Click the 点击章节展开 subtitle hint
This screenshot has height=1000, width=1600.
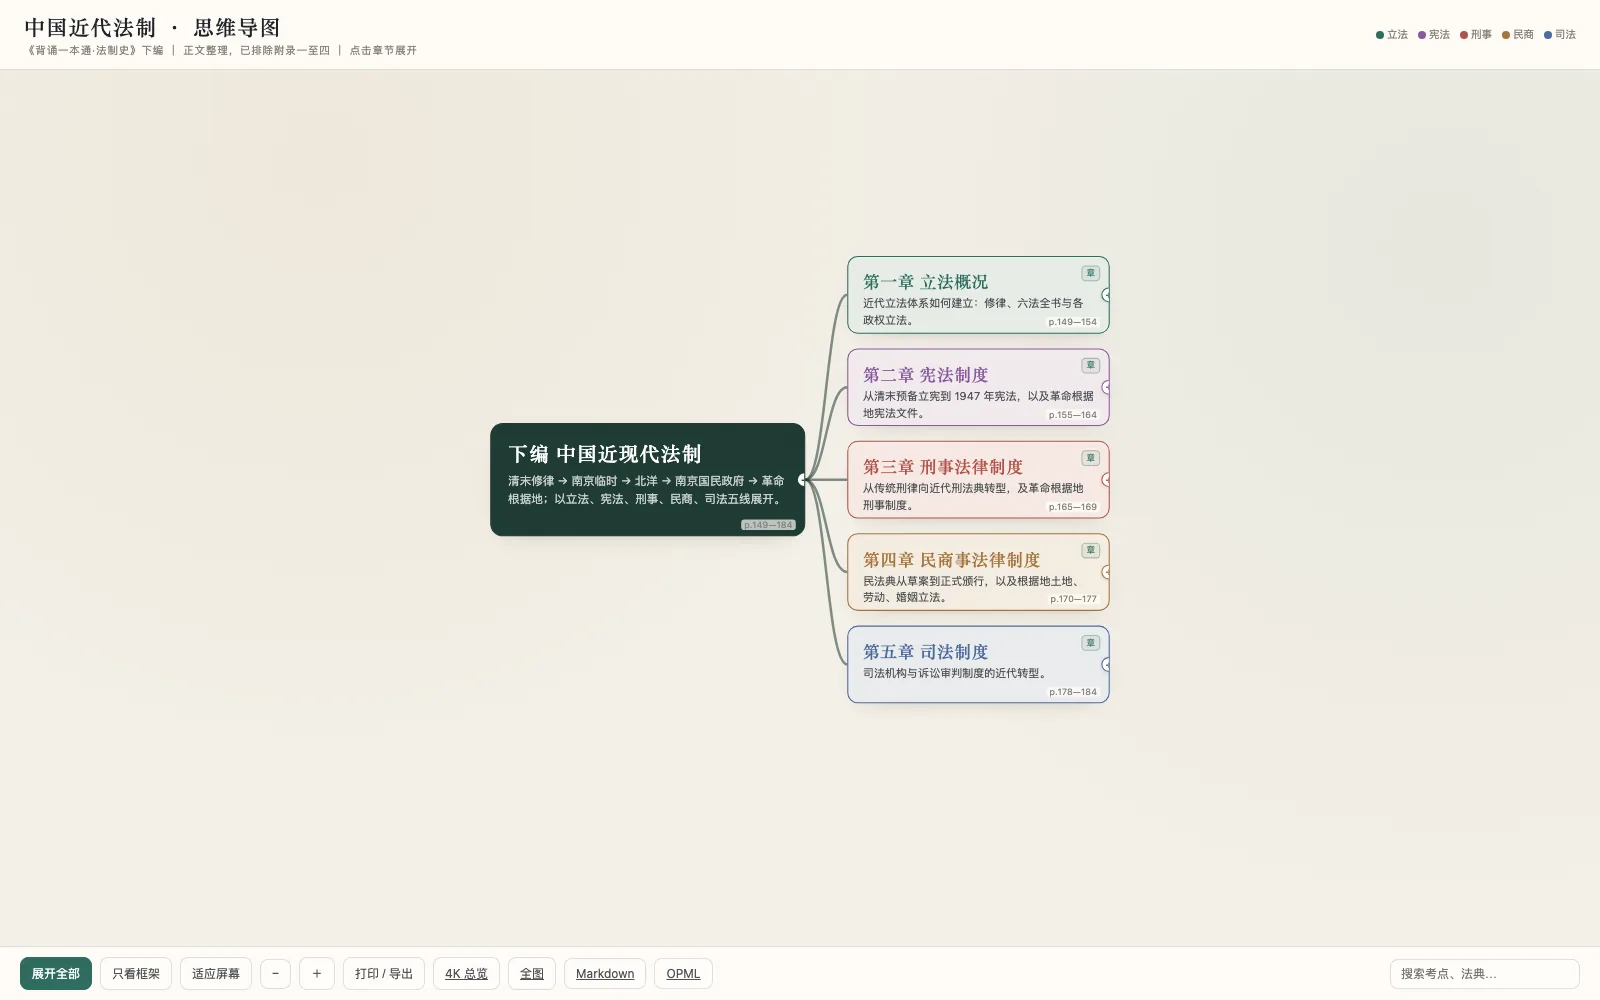(x=383, y=50)
